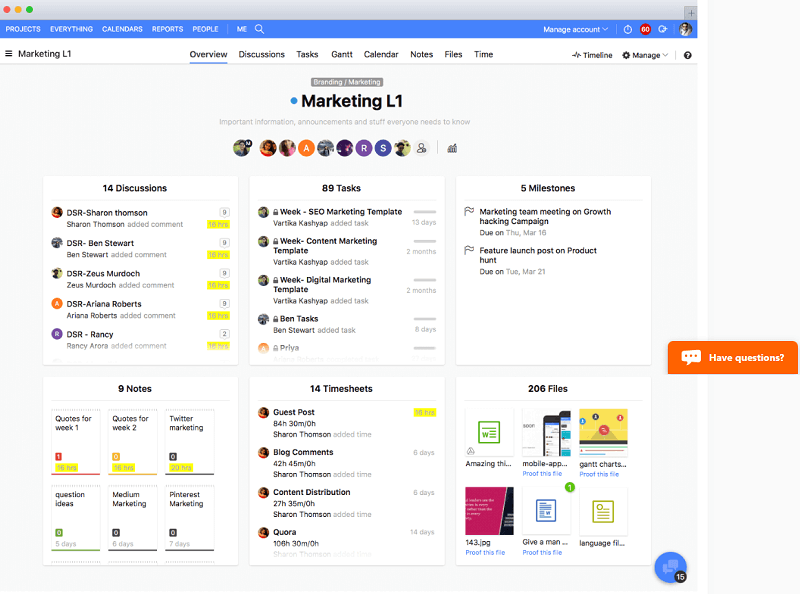Open the language fil... file thumbnail

(603, 511)
